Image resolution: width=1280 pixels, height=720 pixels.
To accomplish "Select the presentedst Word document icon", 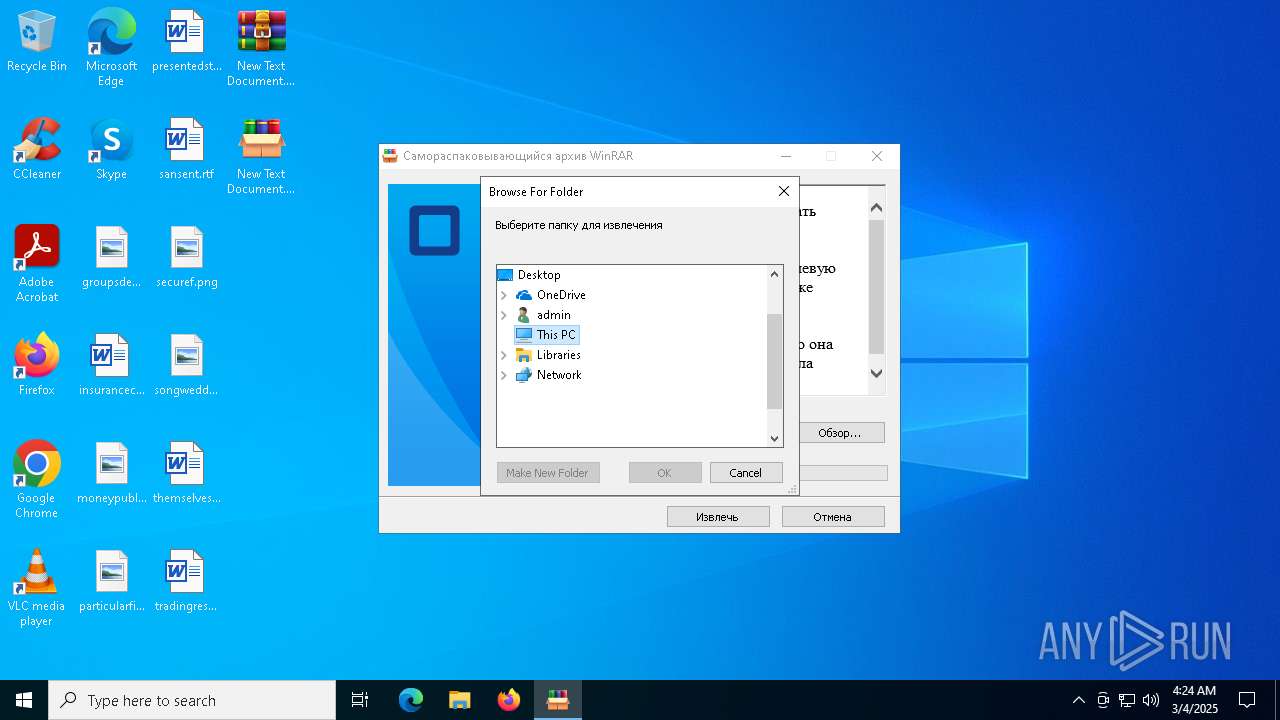I will click(186, 41).
